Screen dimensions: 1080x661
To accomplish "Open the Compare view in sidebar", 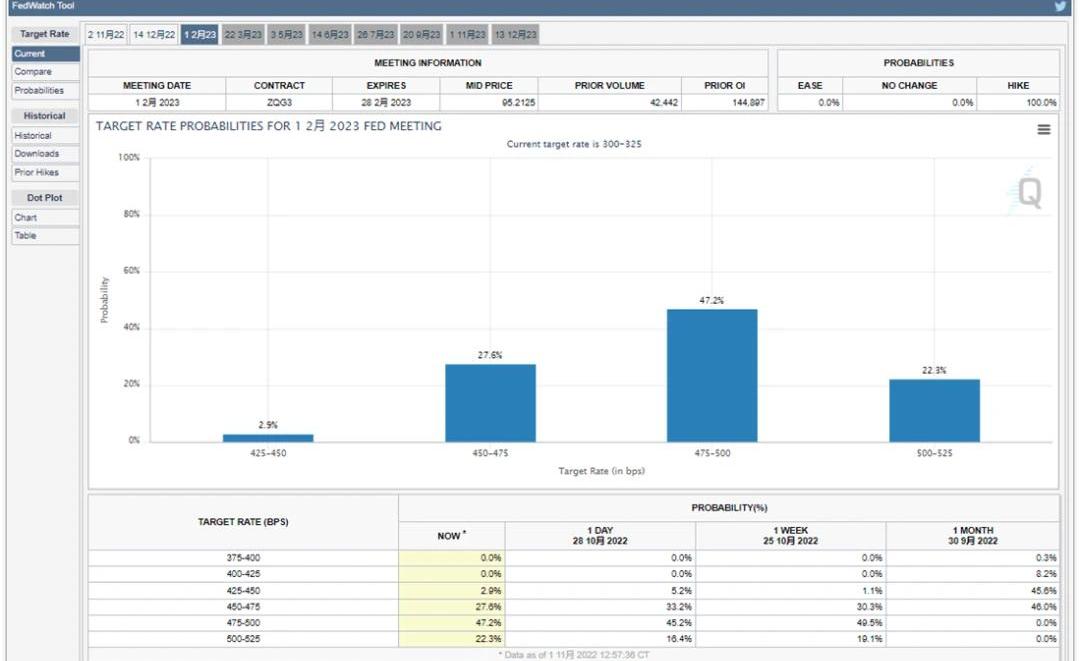I will (x=33, y=72).
